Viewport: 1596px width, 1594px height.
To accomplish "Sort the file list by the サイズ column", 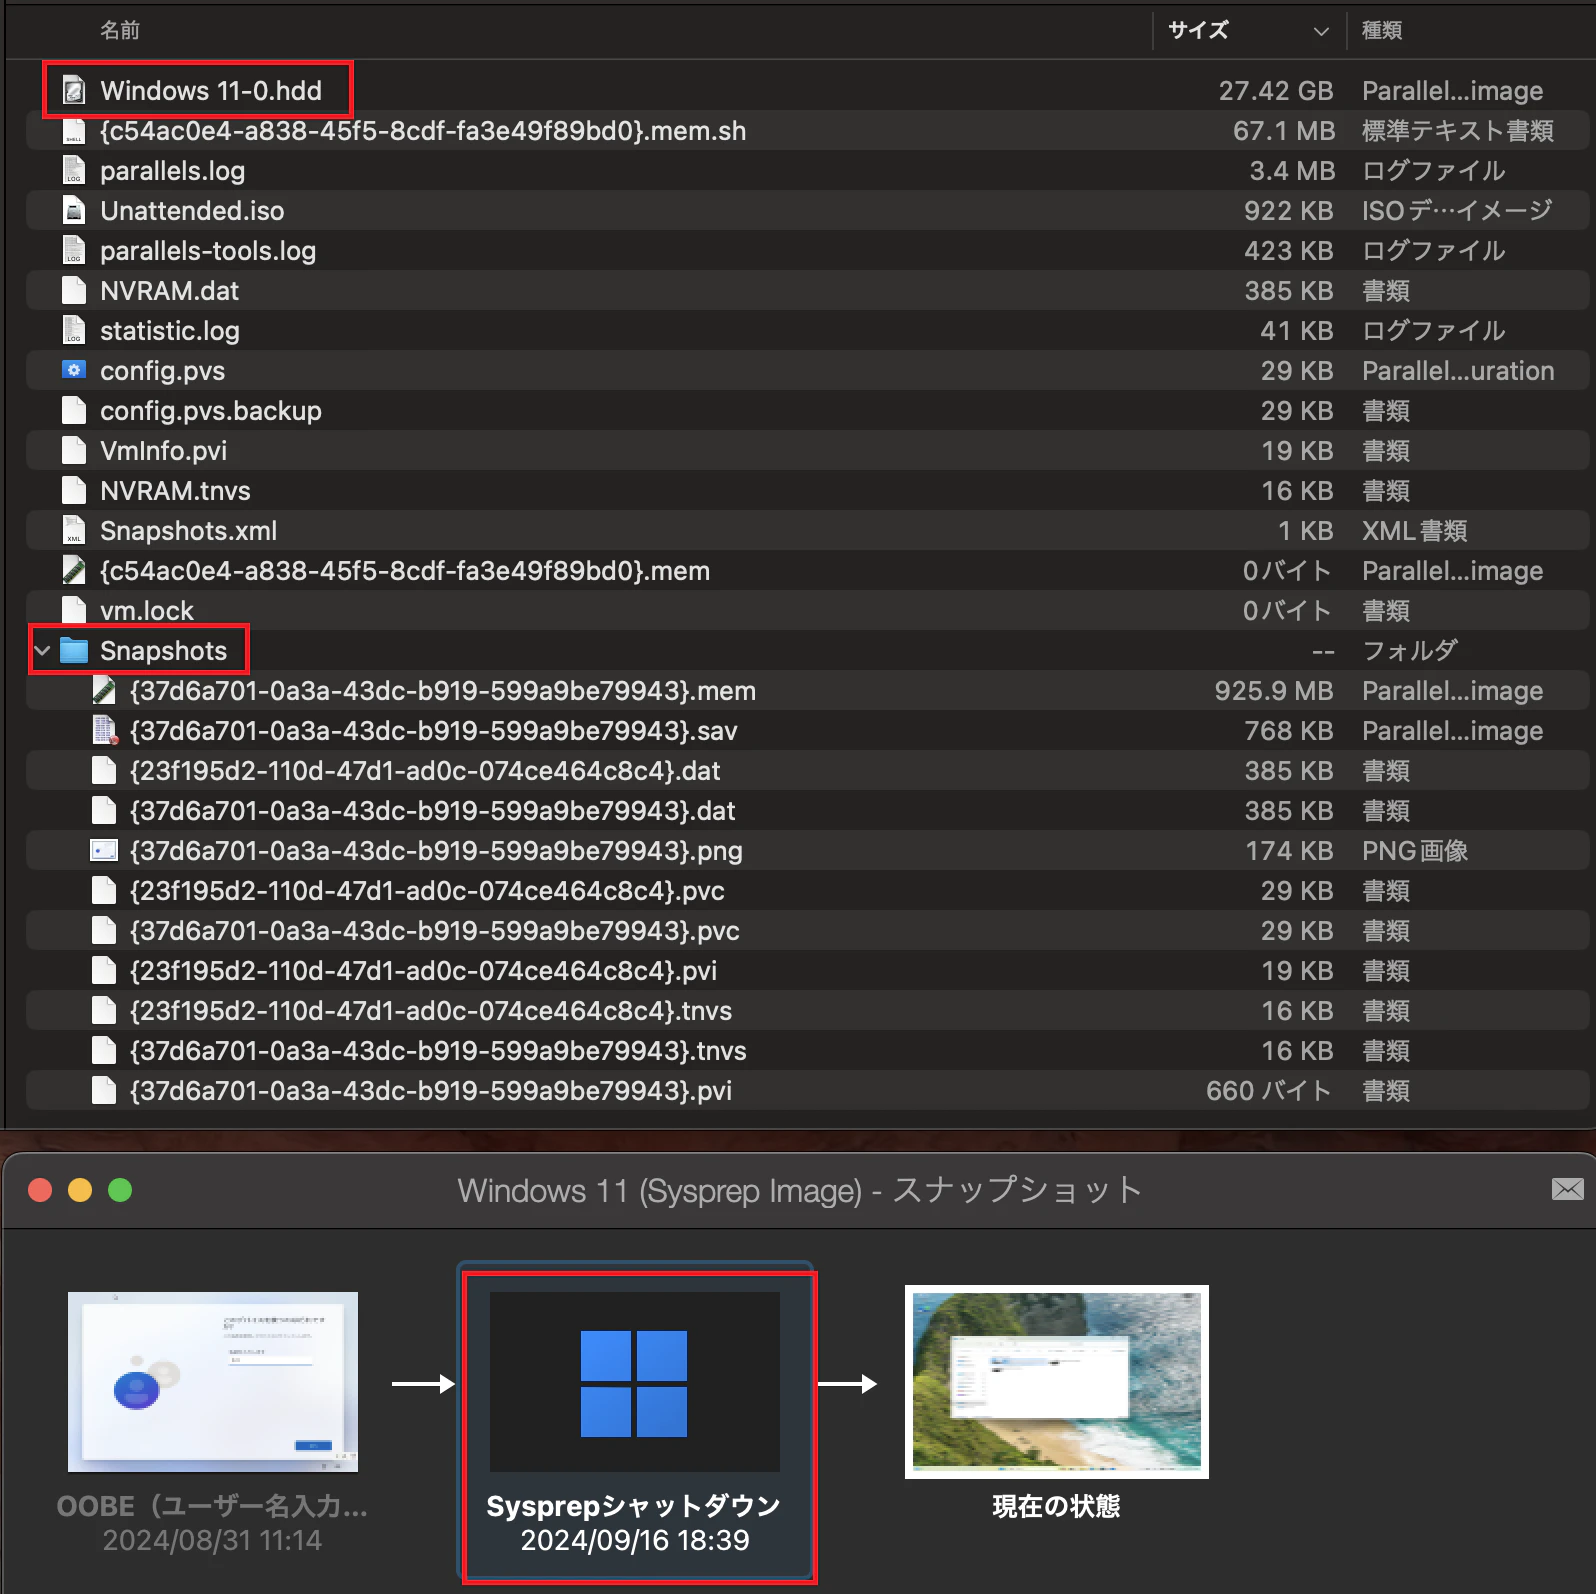I will 1198,31.
